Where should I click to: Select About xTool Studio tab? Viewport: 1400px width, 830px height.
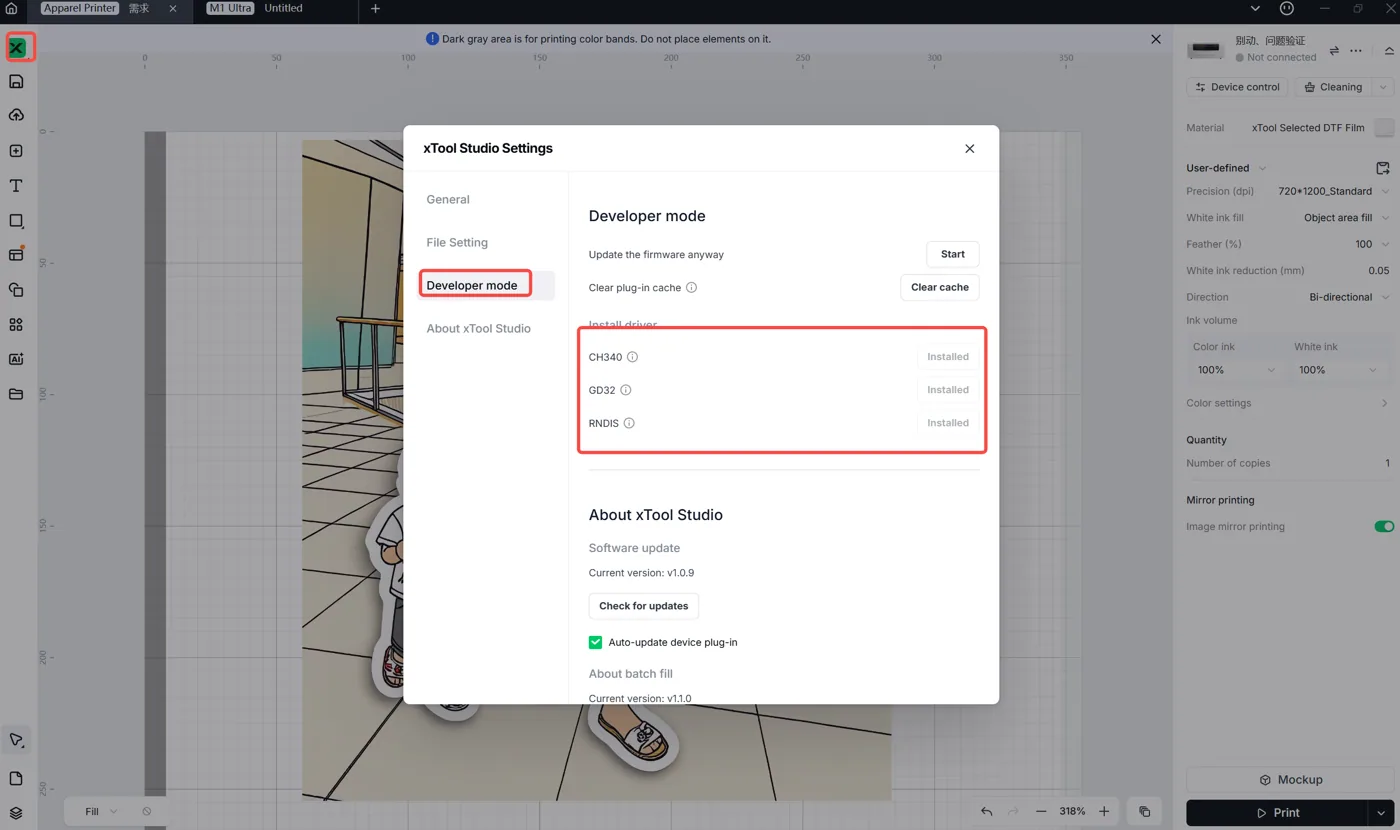[478, 328]
